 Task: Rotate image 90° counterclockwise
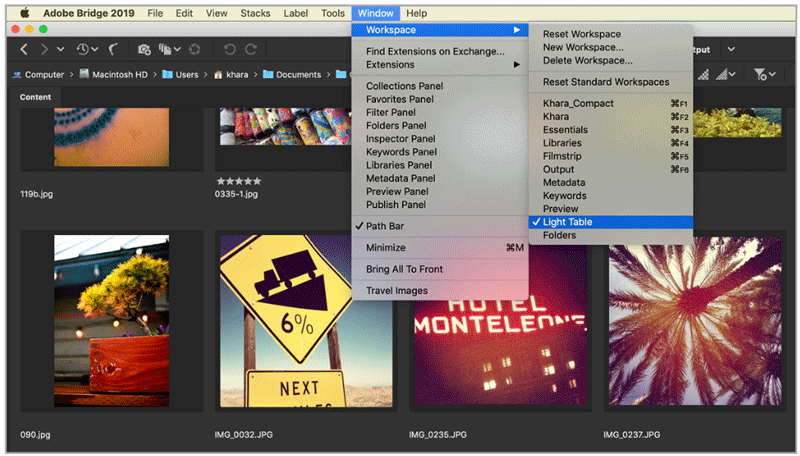(x=230, y=49)
